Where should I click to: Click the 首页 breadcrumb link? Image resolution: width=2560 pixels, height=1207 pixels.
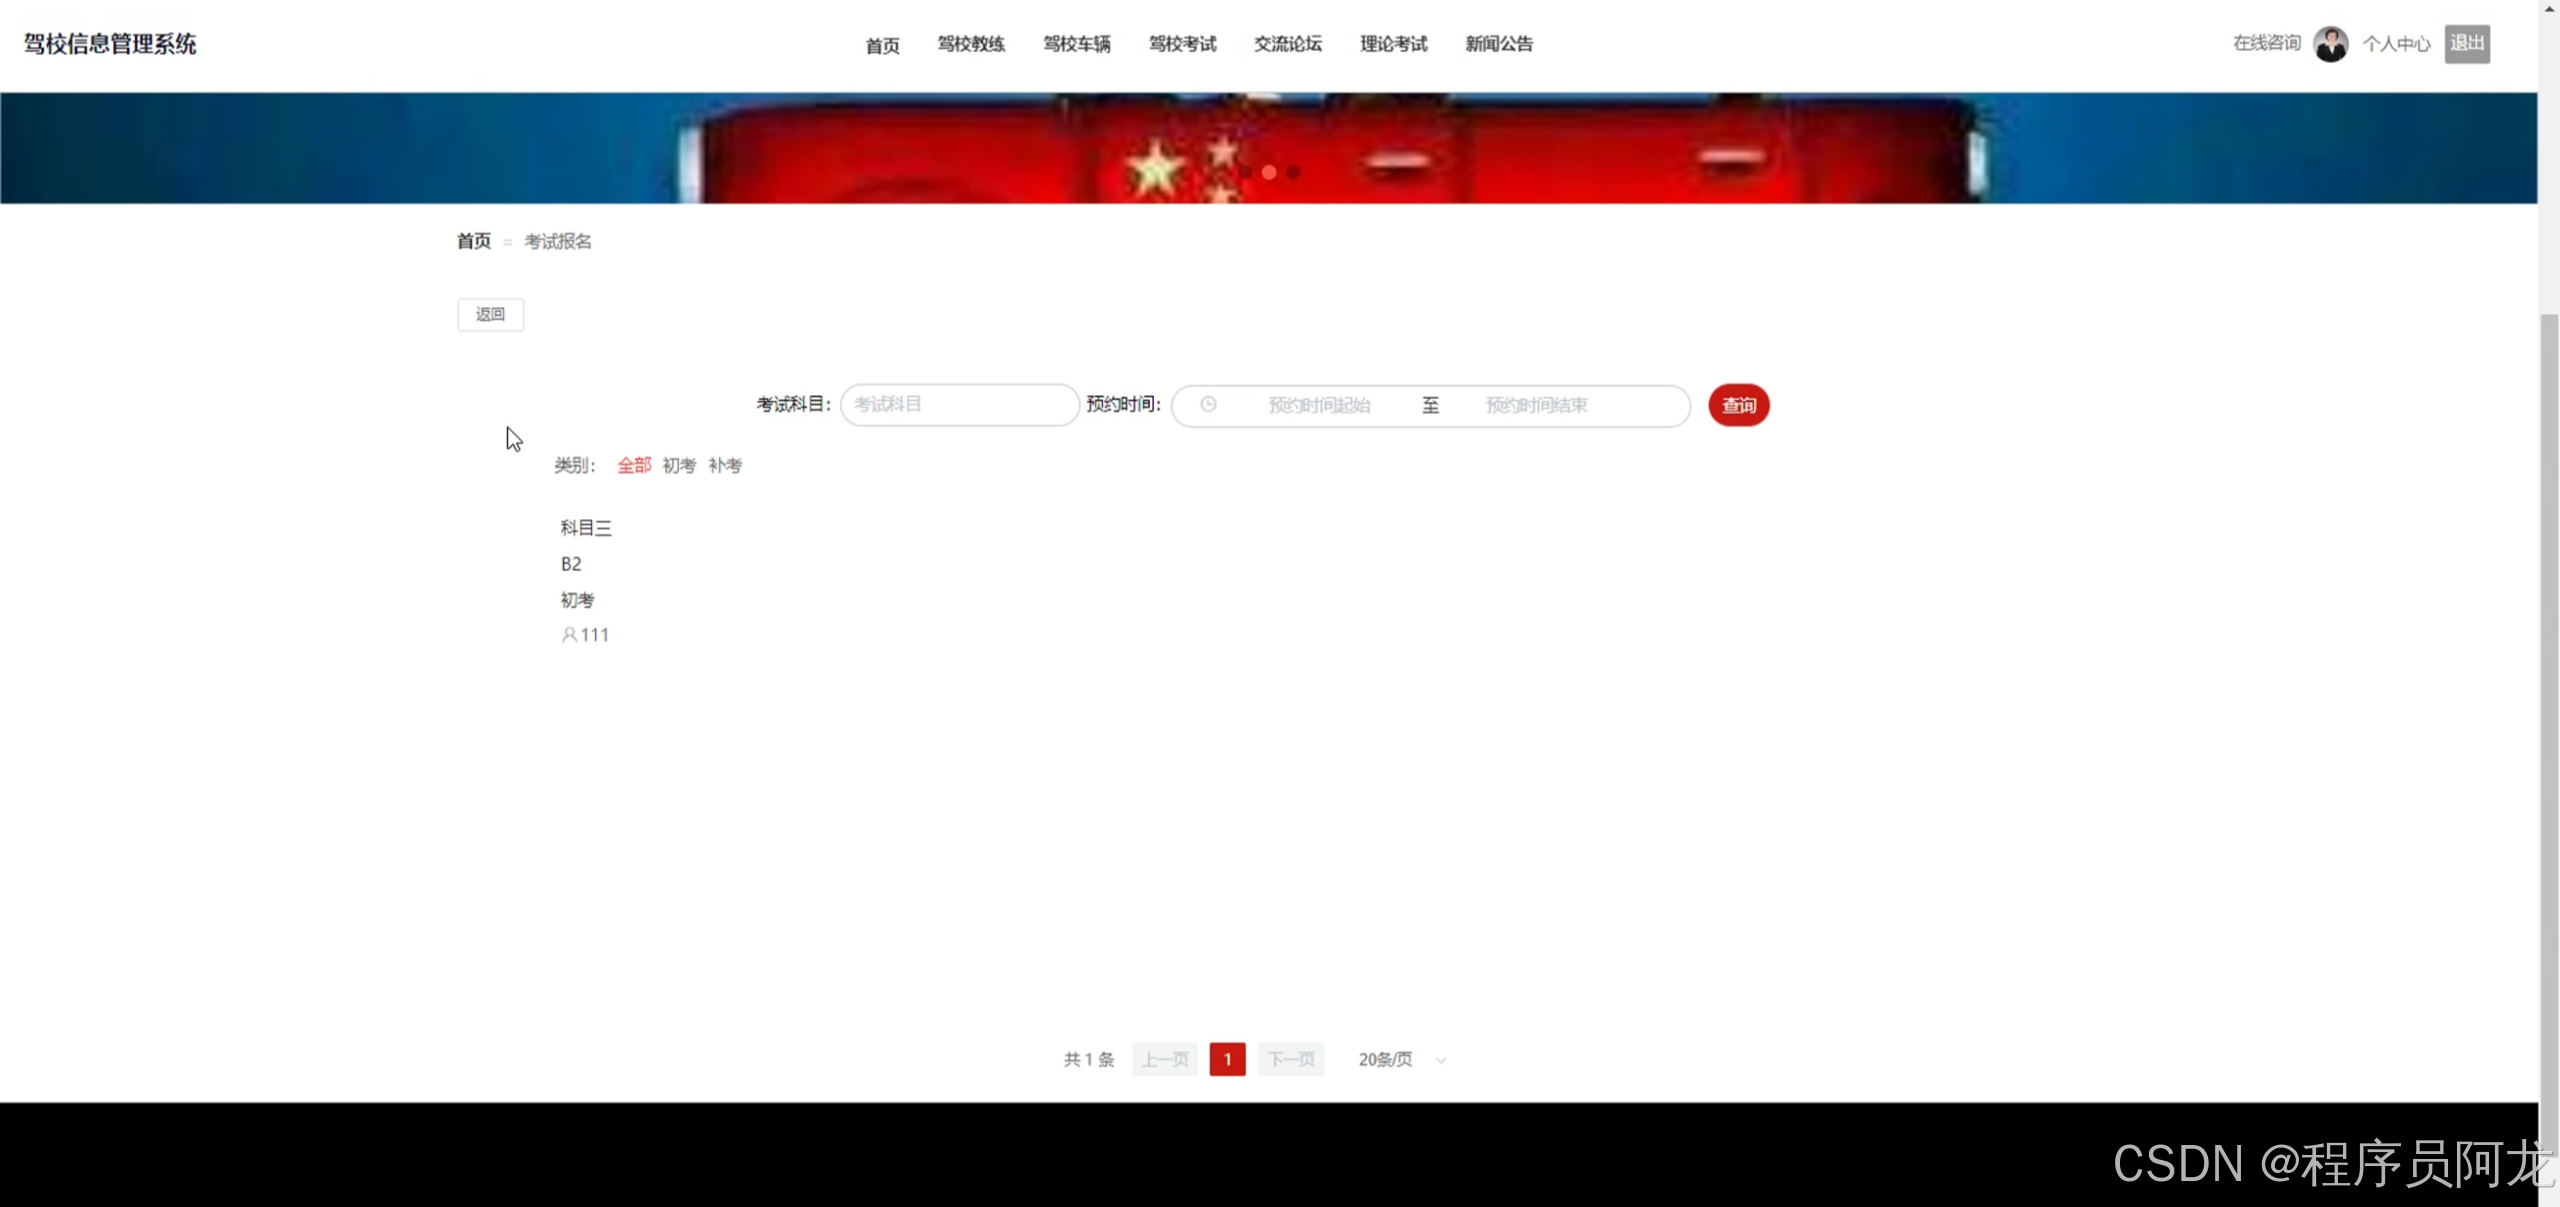(x=474, y=241)
